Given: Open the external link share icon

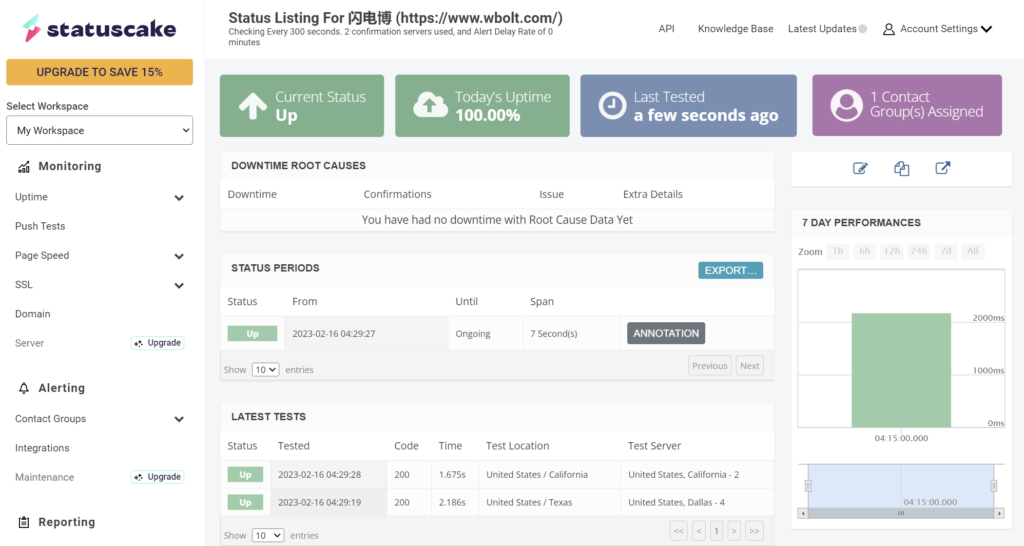Looking at the screenshot, I should pyautogui.click(x=942, y=169).
